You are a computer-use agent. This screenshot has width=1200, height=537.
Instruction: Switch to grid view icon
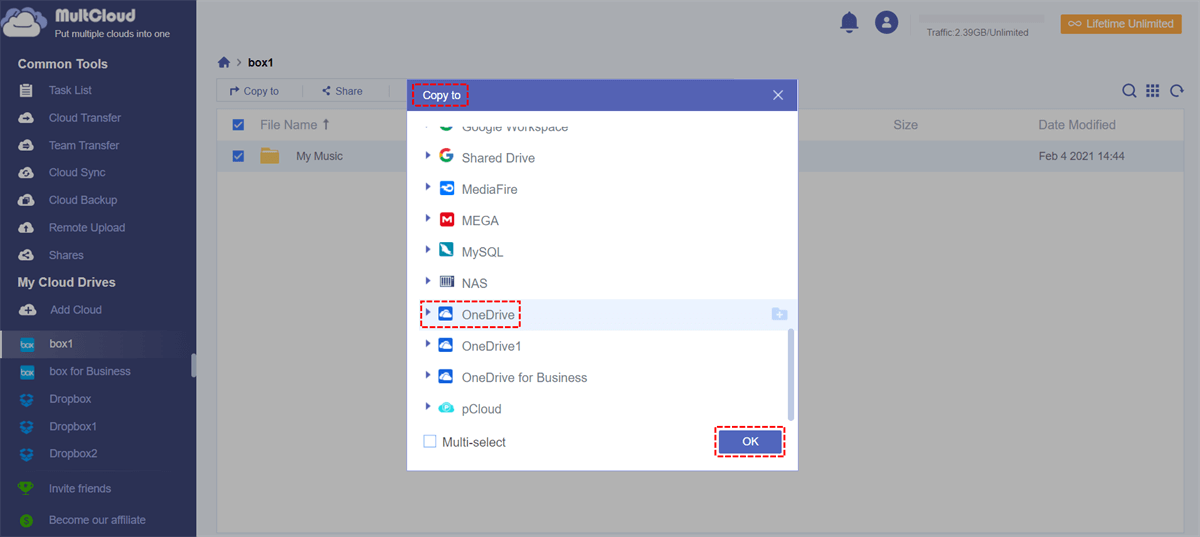pyautogui.click(x=1152, y=91)
